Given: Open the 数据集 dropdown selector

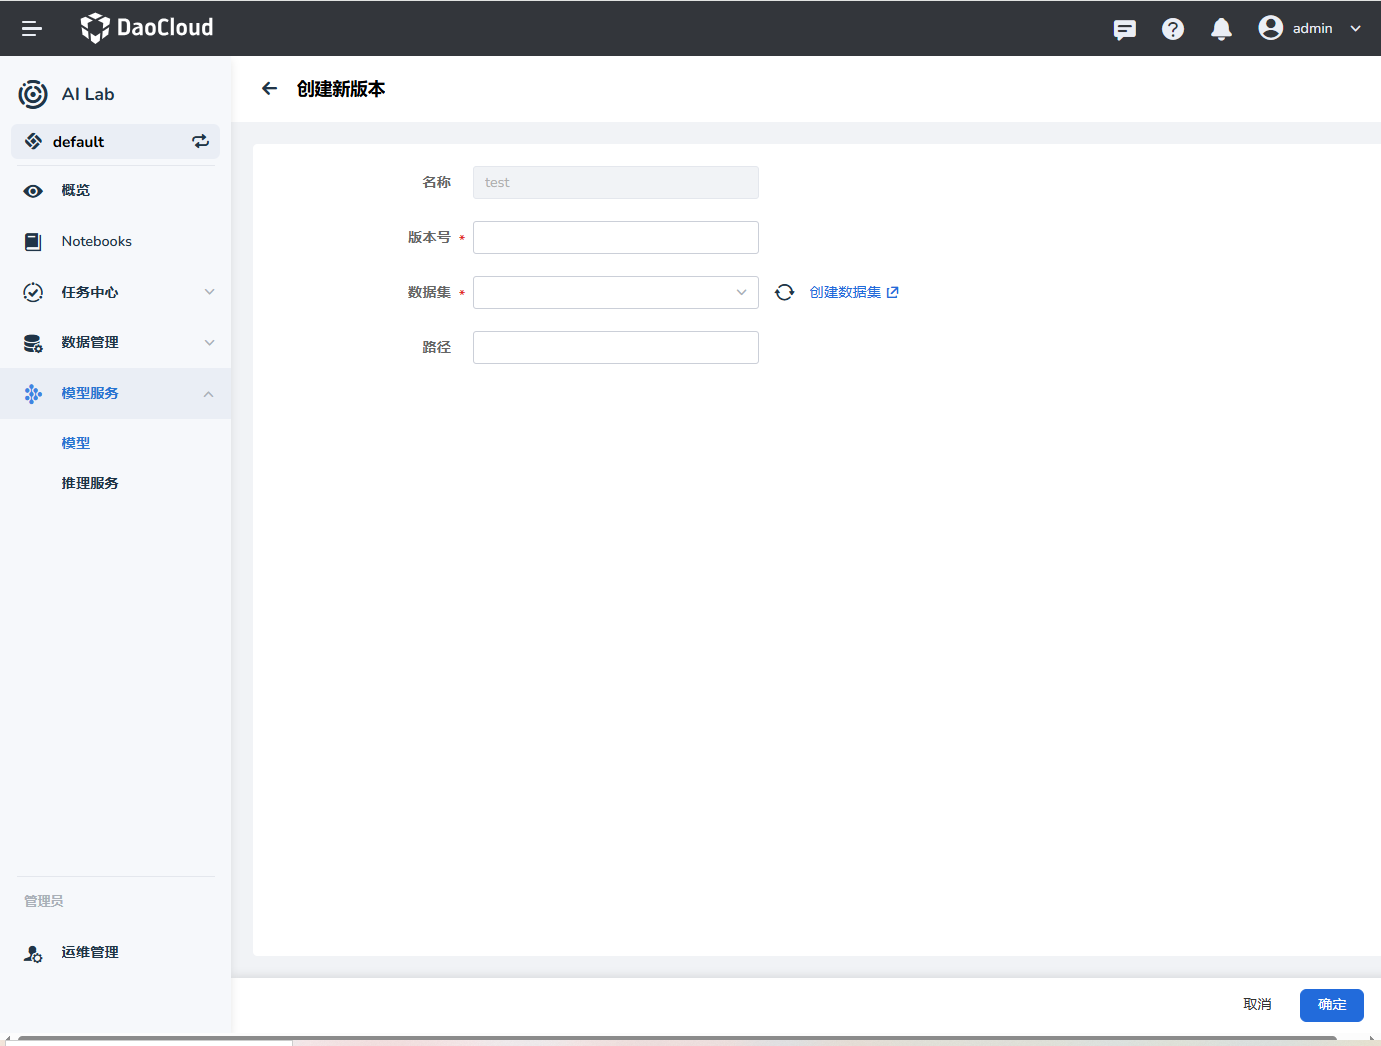Looking at the screenshot, I should pos(615,292).
